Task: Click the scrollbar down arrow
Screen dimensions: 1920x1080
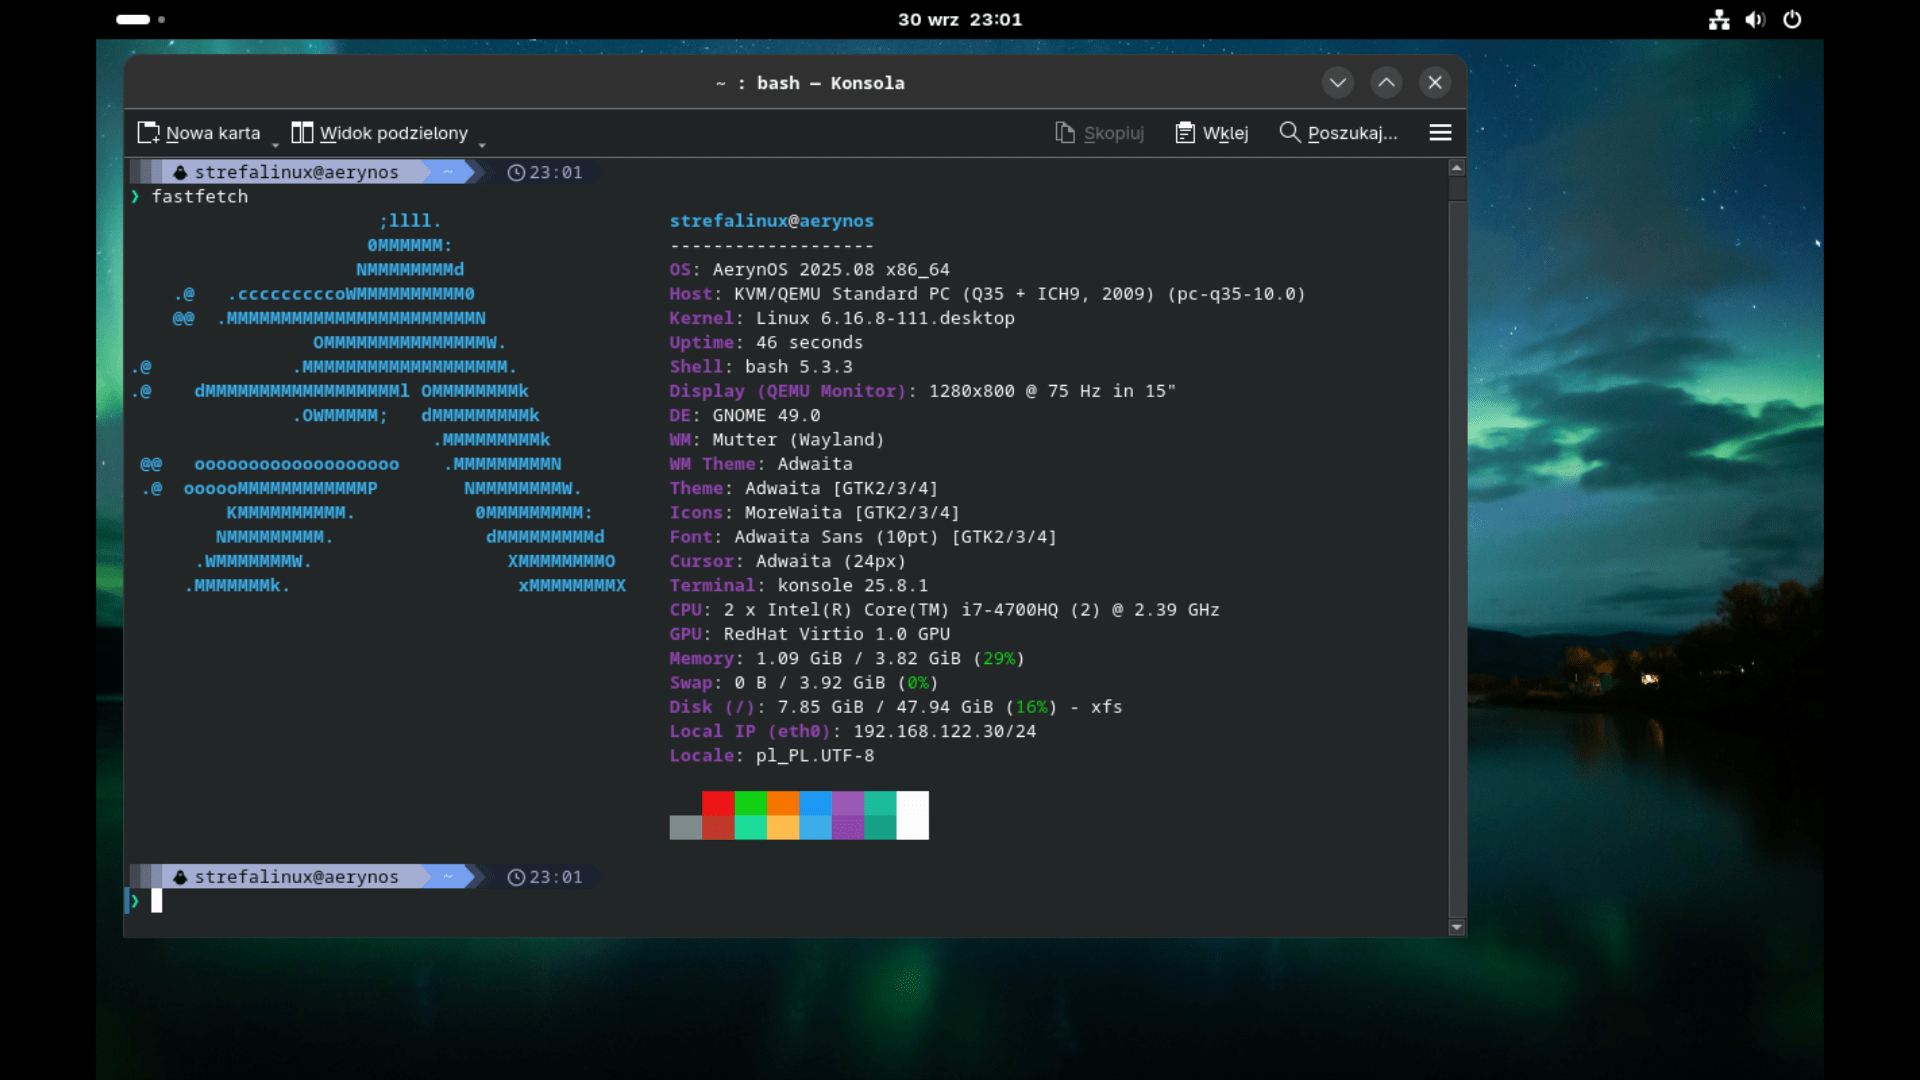Action: point(1457,928)
